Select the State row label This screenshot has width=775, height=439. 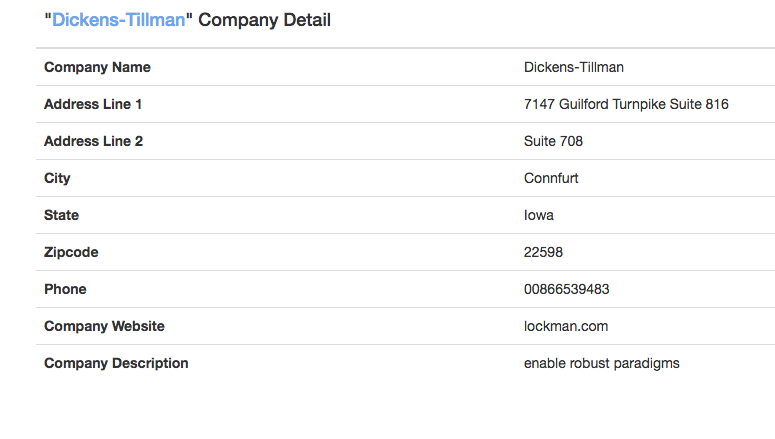[61, 215]
